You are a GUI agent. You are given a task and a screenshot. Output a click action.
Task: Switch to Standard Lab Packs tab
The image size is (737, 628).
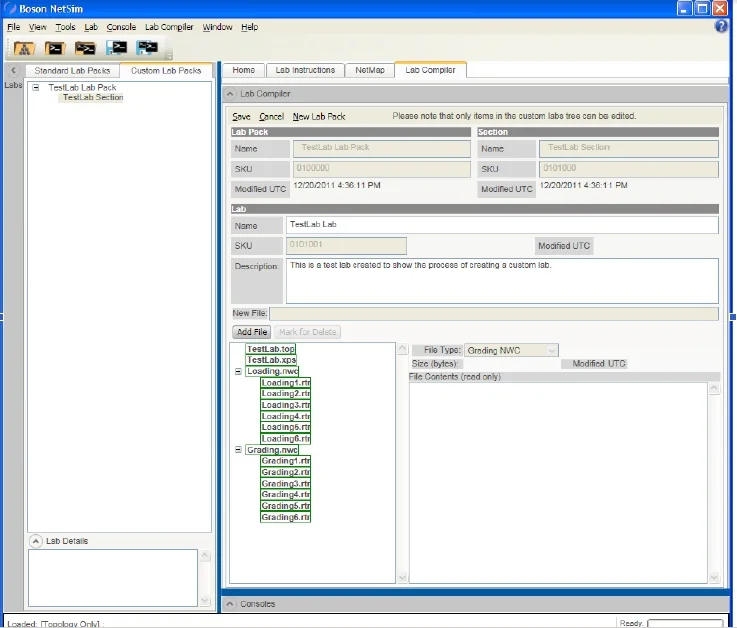72,71
